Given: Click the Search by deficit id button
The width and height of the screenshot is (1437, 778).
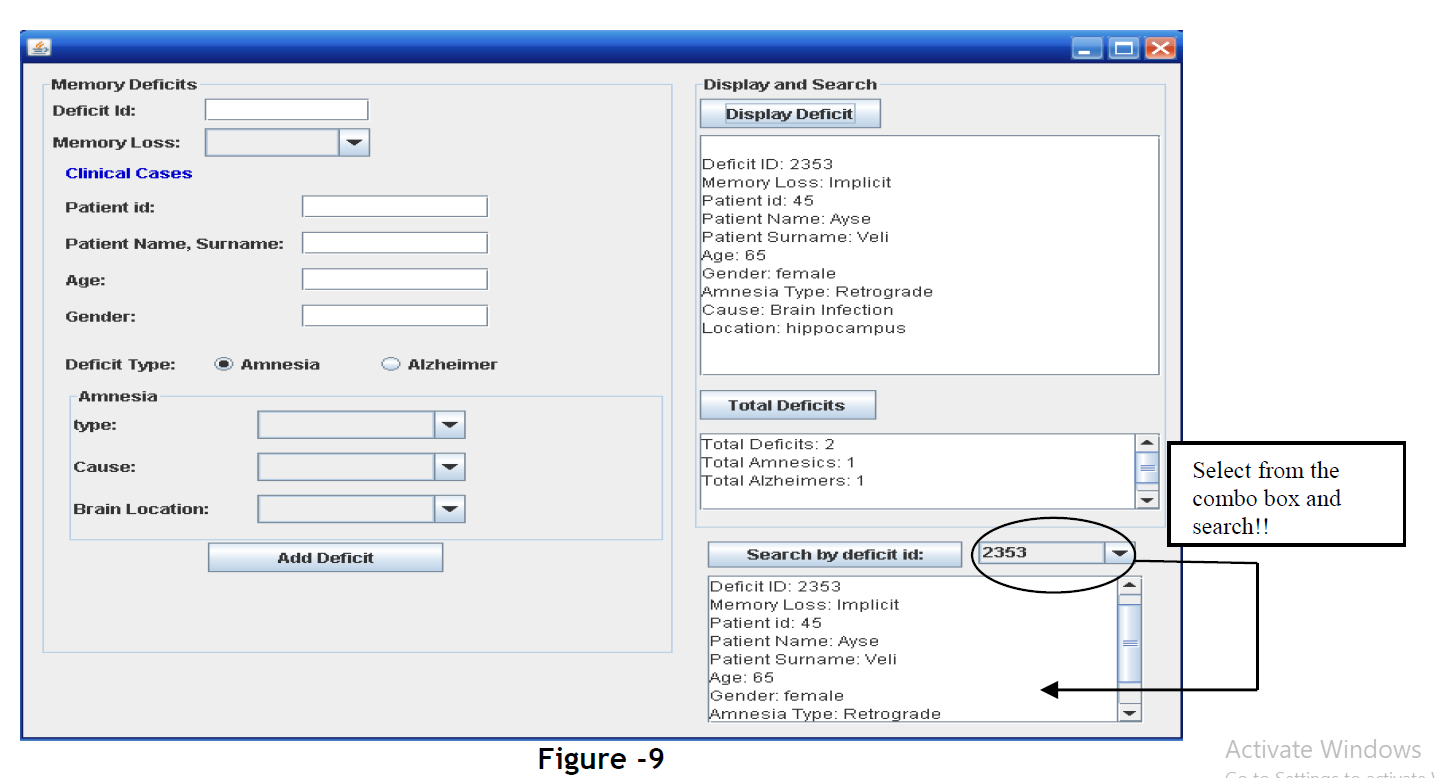Looking at the screenshot, I should [x=833, y=554].
